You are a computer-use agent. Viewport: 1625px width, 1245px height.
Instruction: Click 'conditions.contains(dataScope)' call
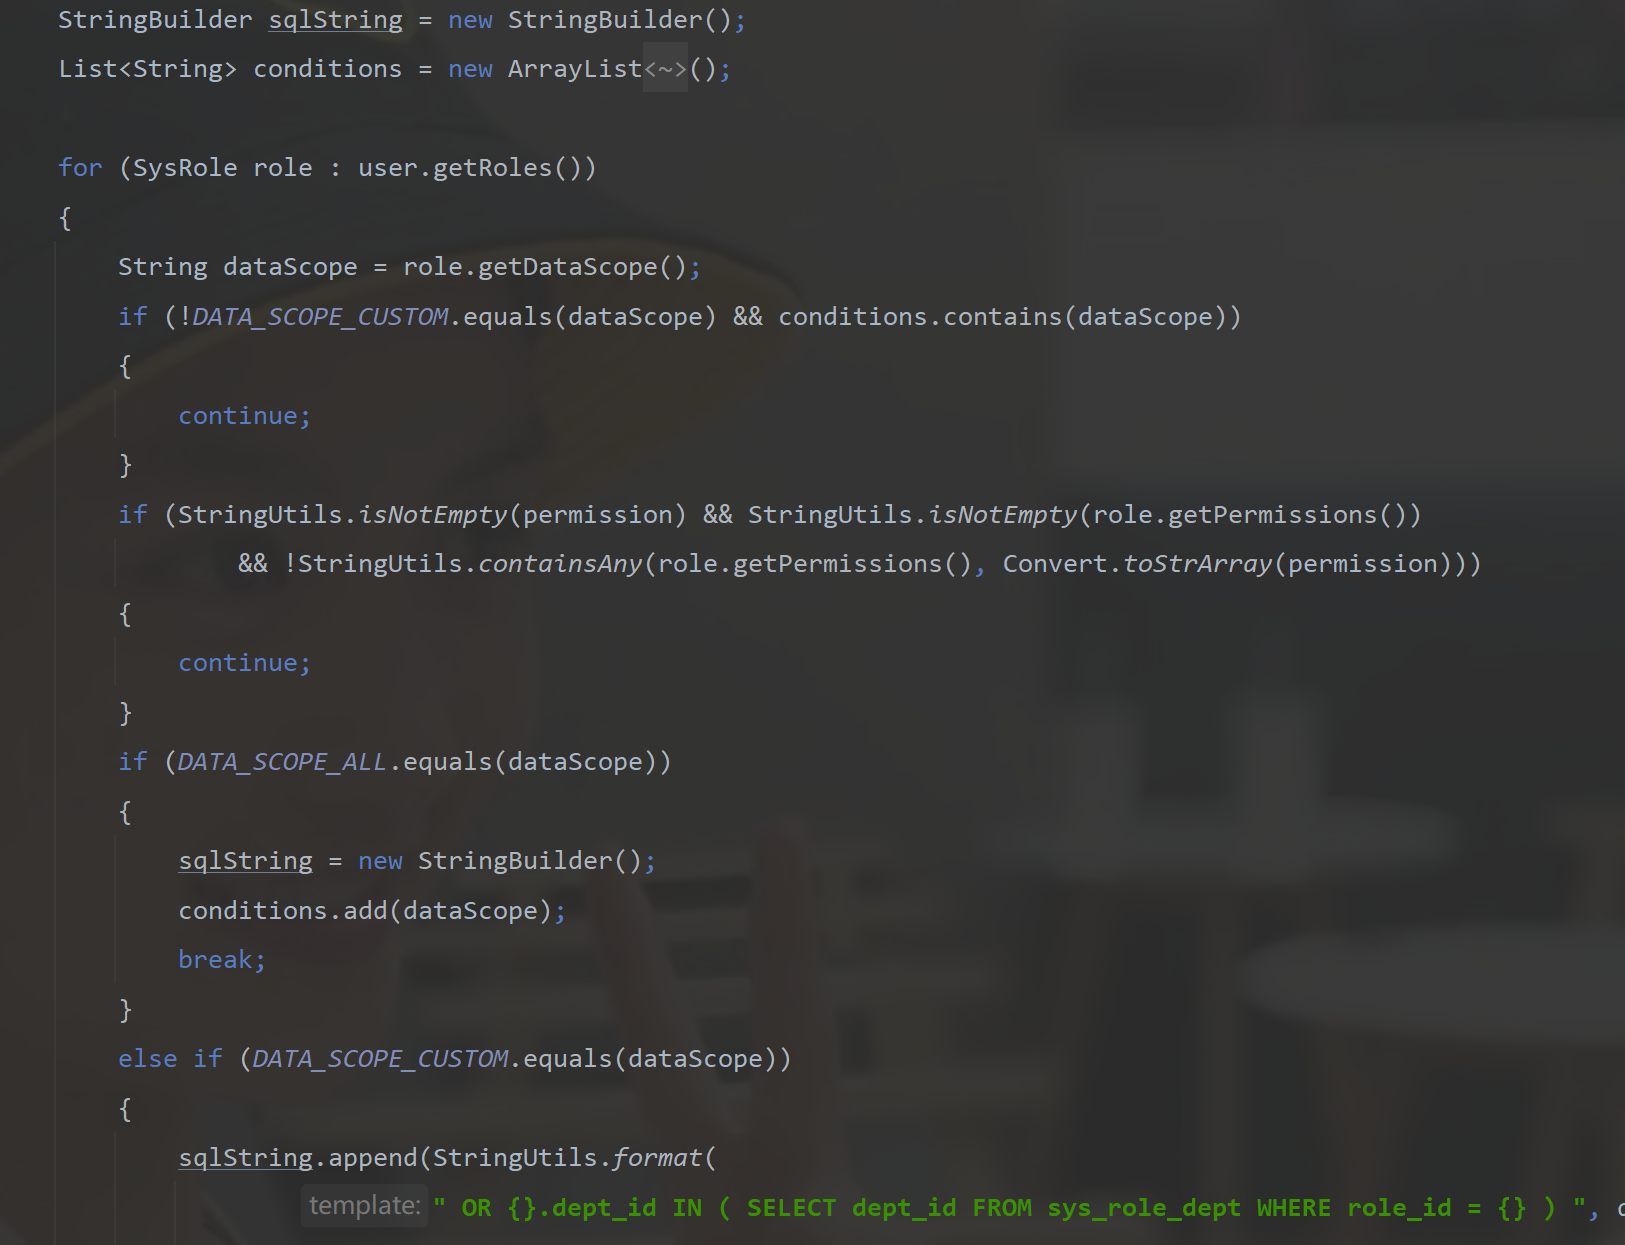[x=1002, y=317]
